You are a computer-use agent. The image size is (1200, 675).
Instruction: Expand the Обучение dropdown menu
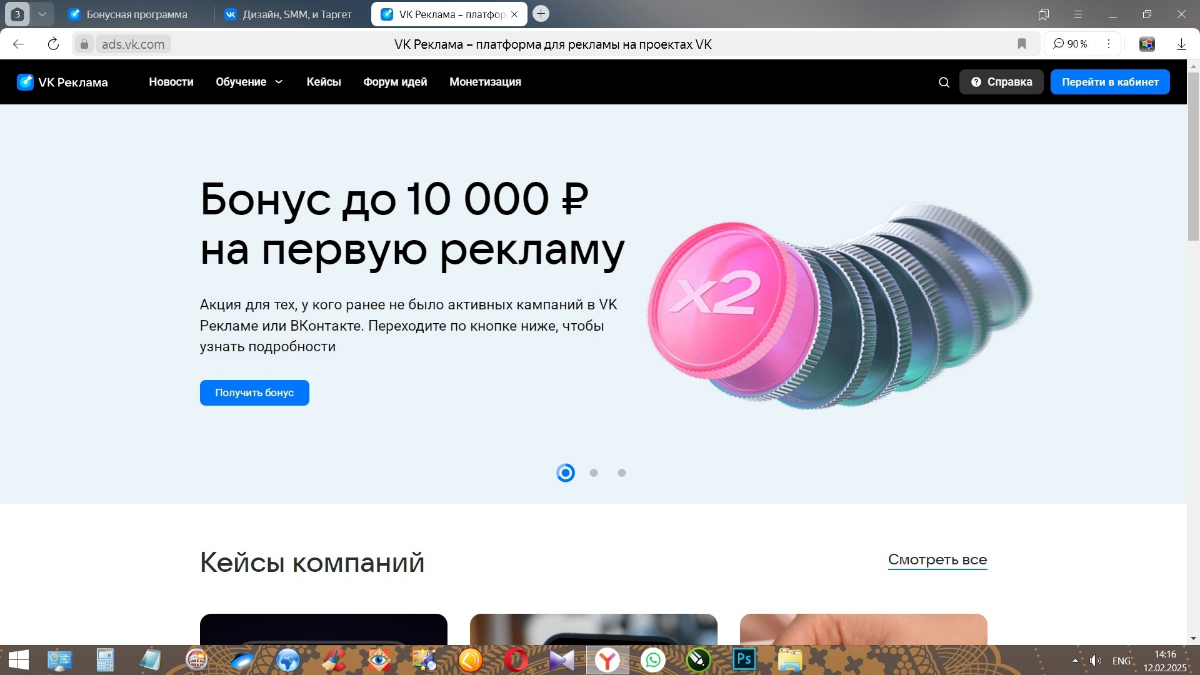(x=247, y=82)
